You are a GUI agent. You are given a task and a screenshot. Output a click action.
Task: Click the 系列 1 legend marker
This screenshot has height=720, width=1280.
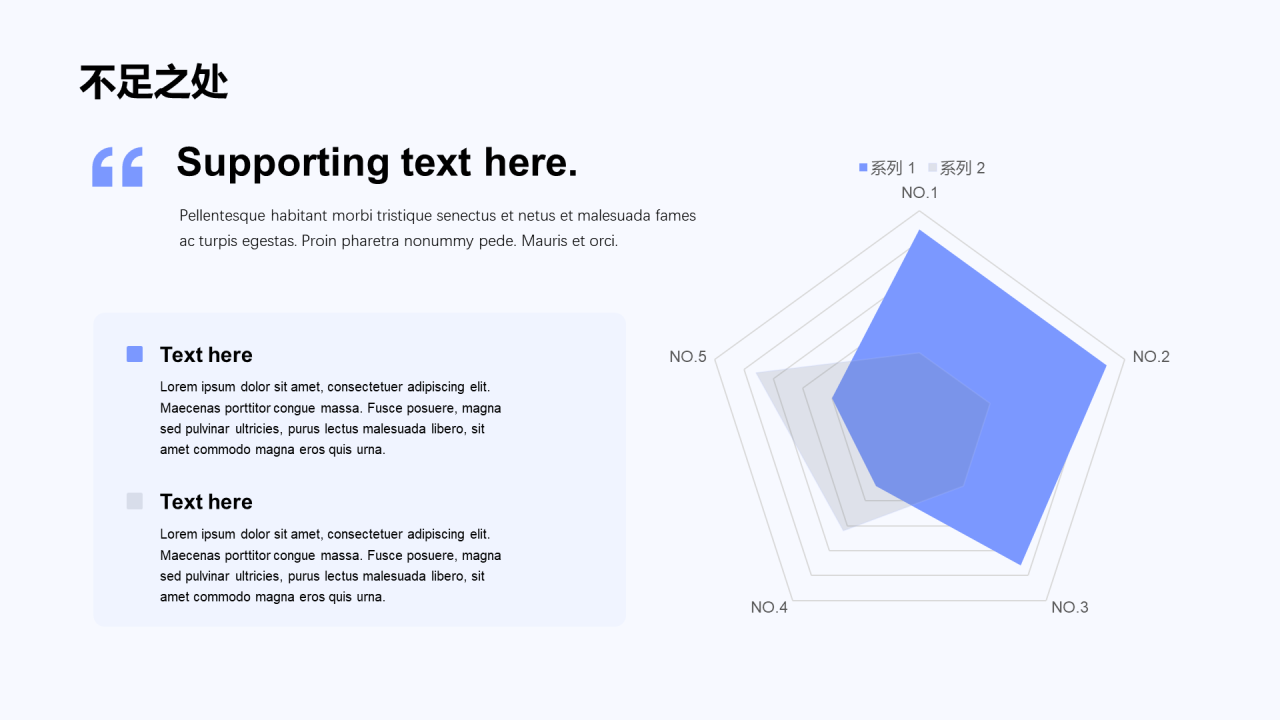point(863,168)
